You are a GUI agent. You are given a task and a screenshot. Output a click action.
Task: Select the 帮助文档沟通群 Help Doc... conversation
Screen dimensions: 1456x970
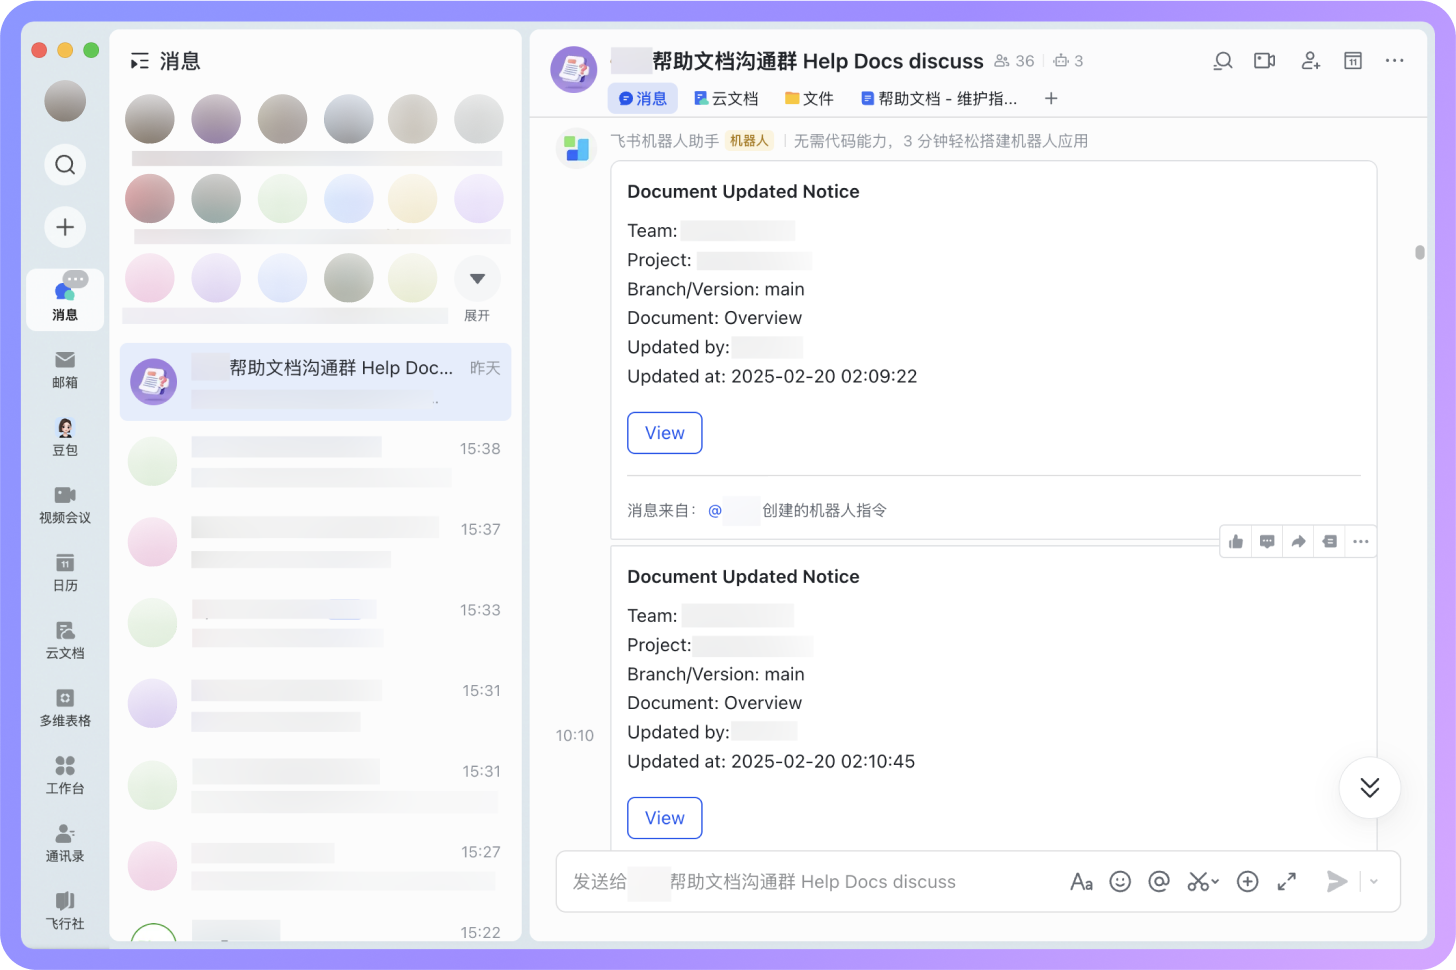pos(315,382)
